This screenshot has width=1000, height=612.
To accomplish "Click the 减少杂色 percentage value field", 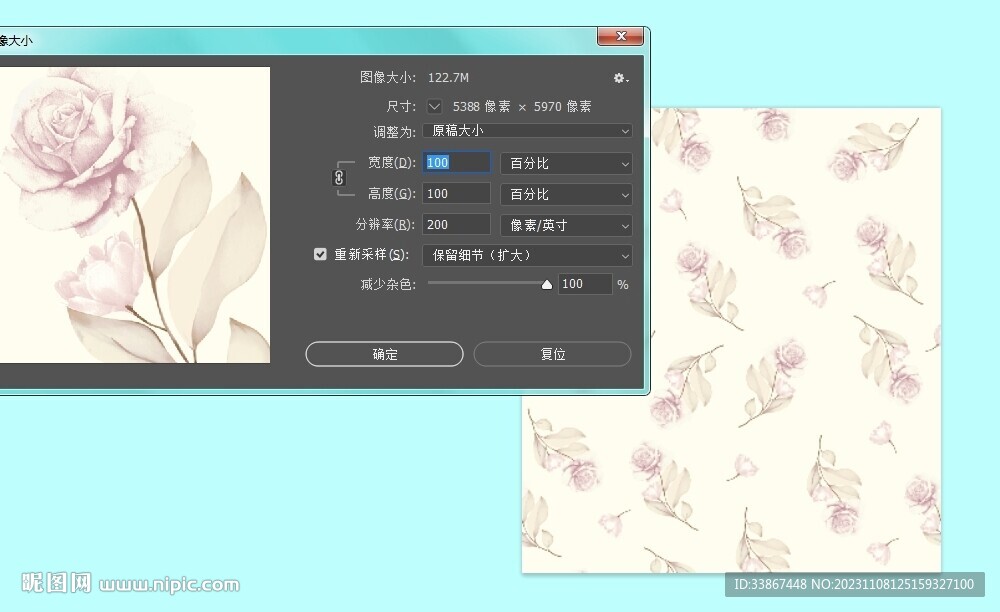I will [585, 284].
